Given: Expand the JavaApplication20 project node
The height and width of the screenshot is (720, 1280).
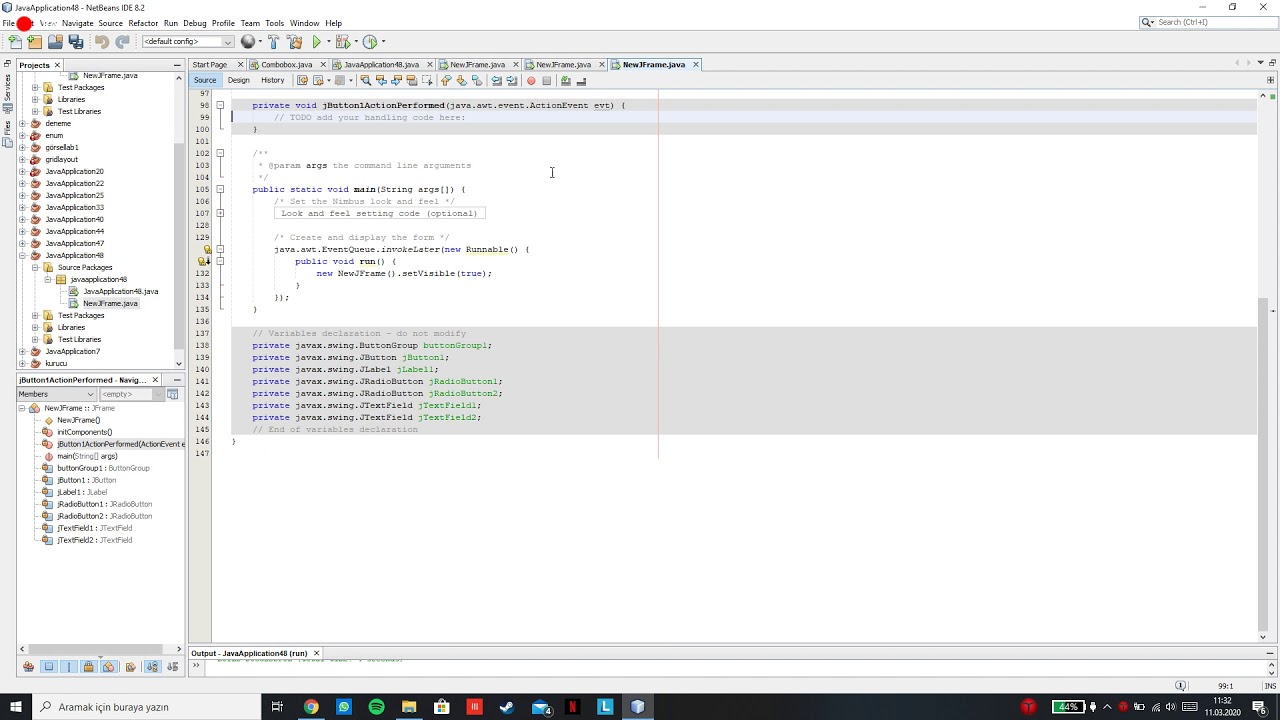Looking at the screenshot, I should [x=22, y=171].
